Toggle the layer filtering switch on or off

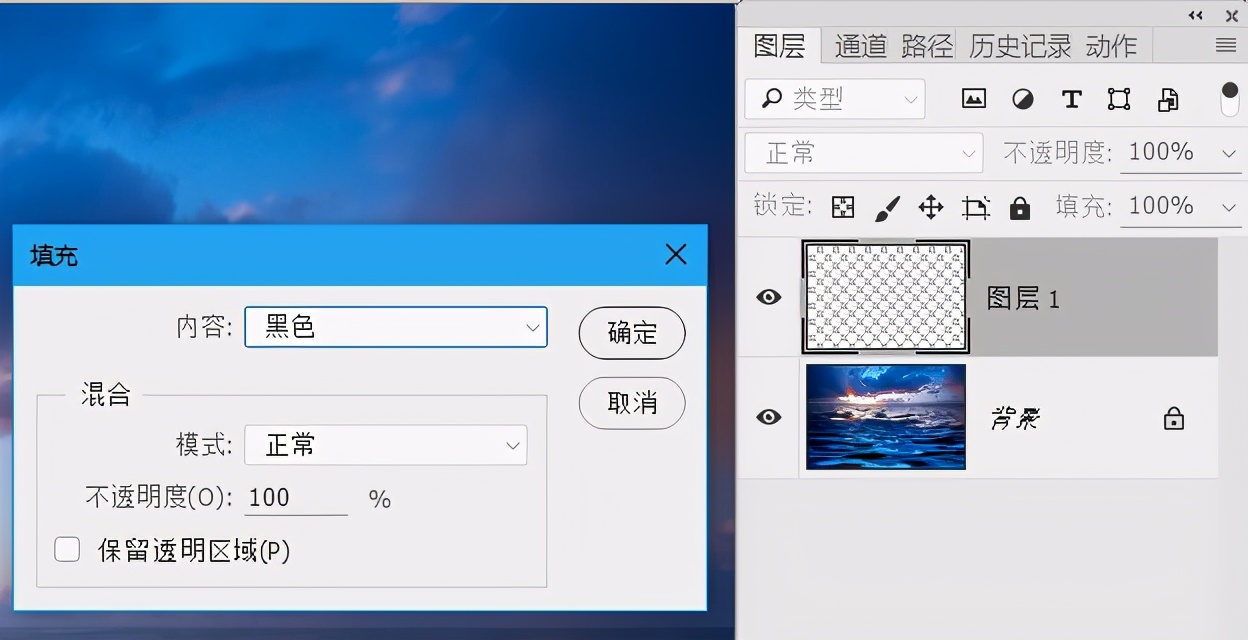click(1230, 99)
